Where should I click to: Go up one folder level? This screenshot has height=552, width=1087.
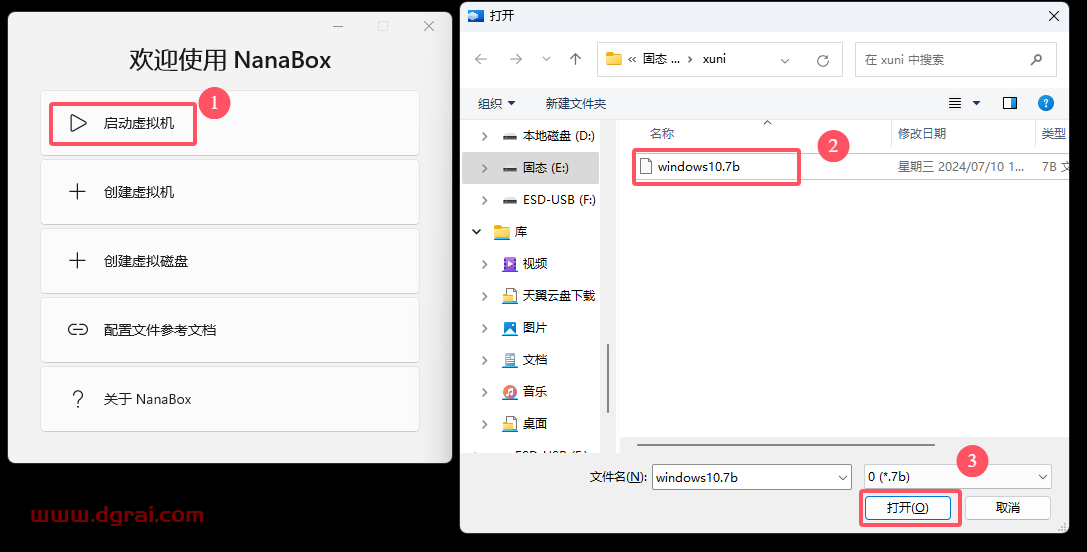[x=575, y=60]
